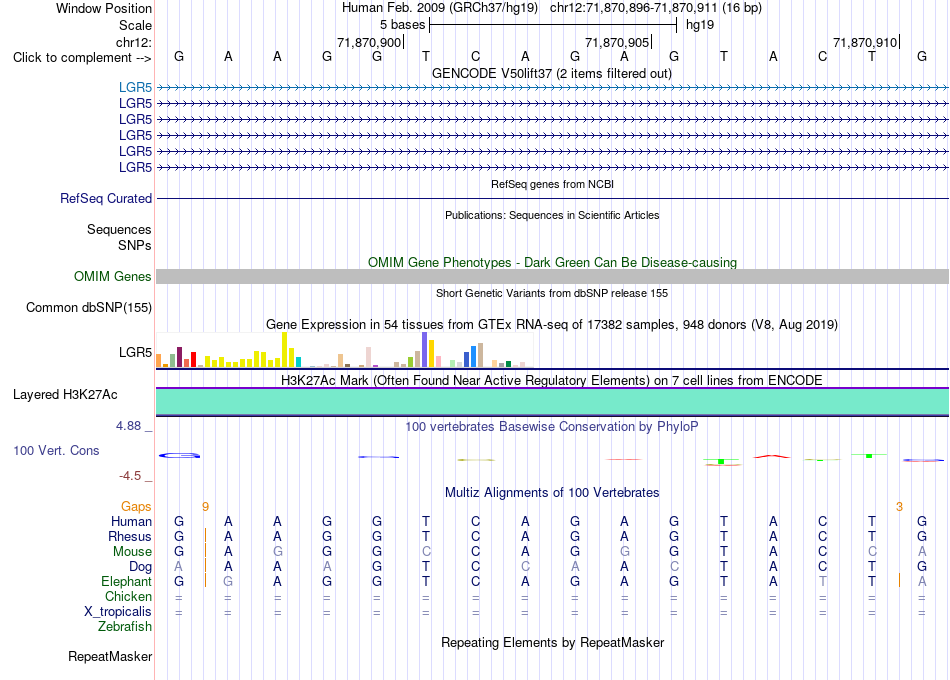Viewport: 950px width, 680px height.
Task: Click the chr12: base position label
Action: [x=133, y=42]
